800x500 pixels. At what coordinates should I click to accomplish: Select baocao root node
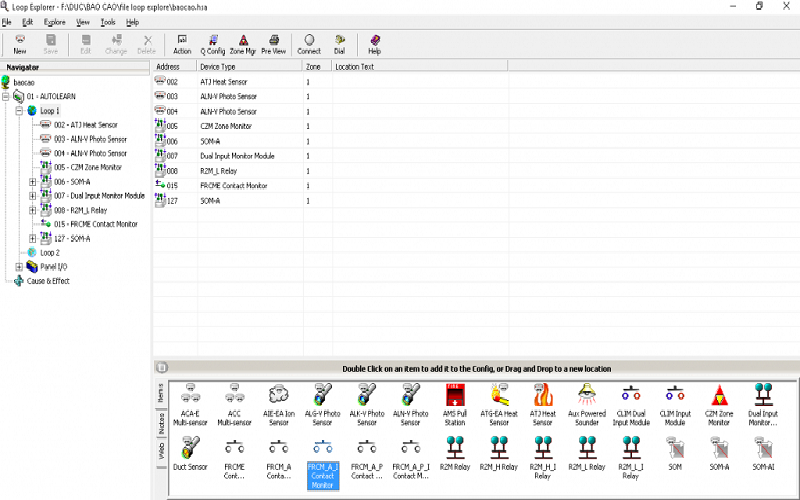24,83
